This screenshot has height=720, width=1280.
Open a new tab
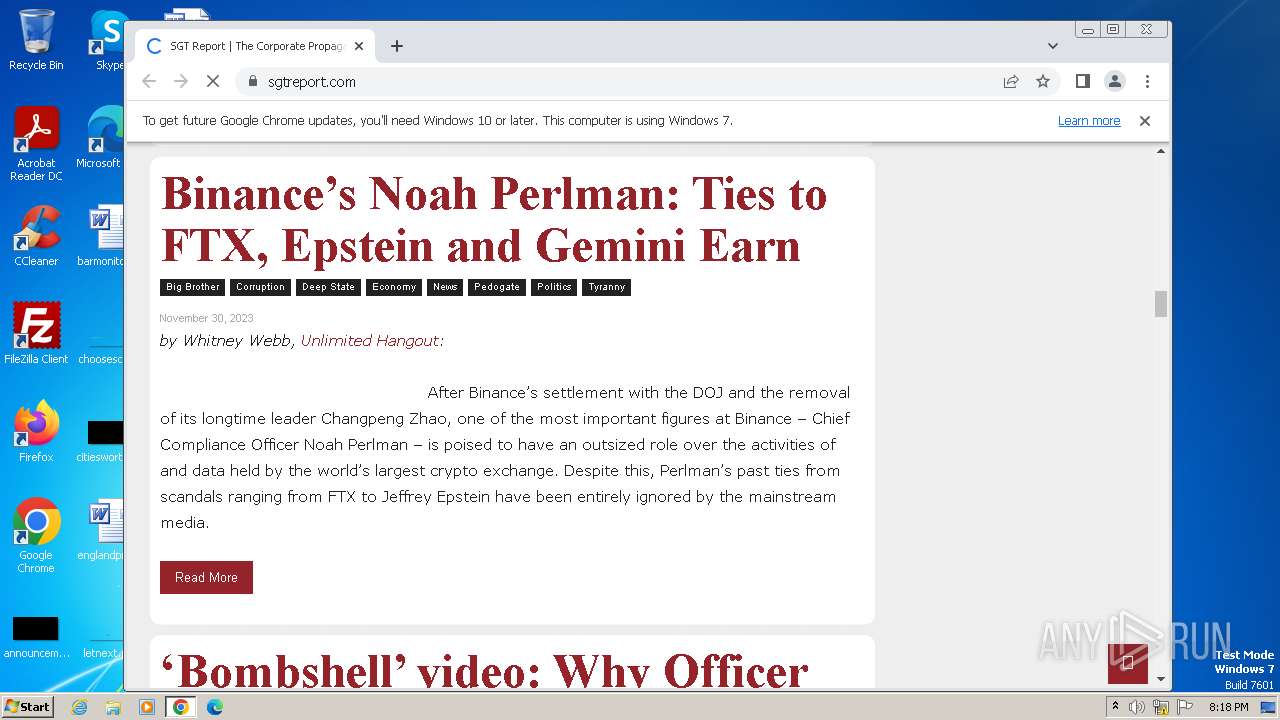point(397,46)
